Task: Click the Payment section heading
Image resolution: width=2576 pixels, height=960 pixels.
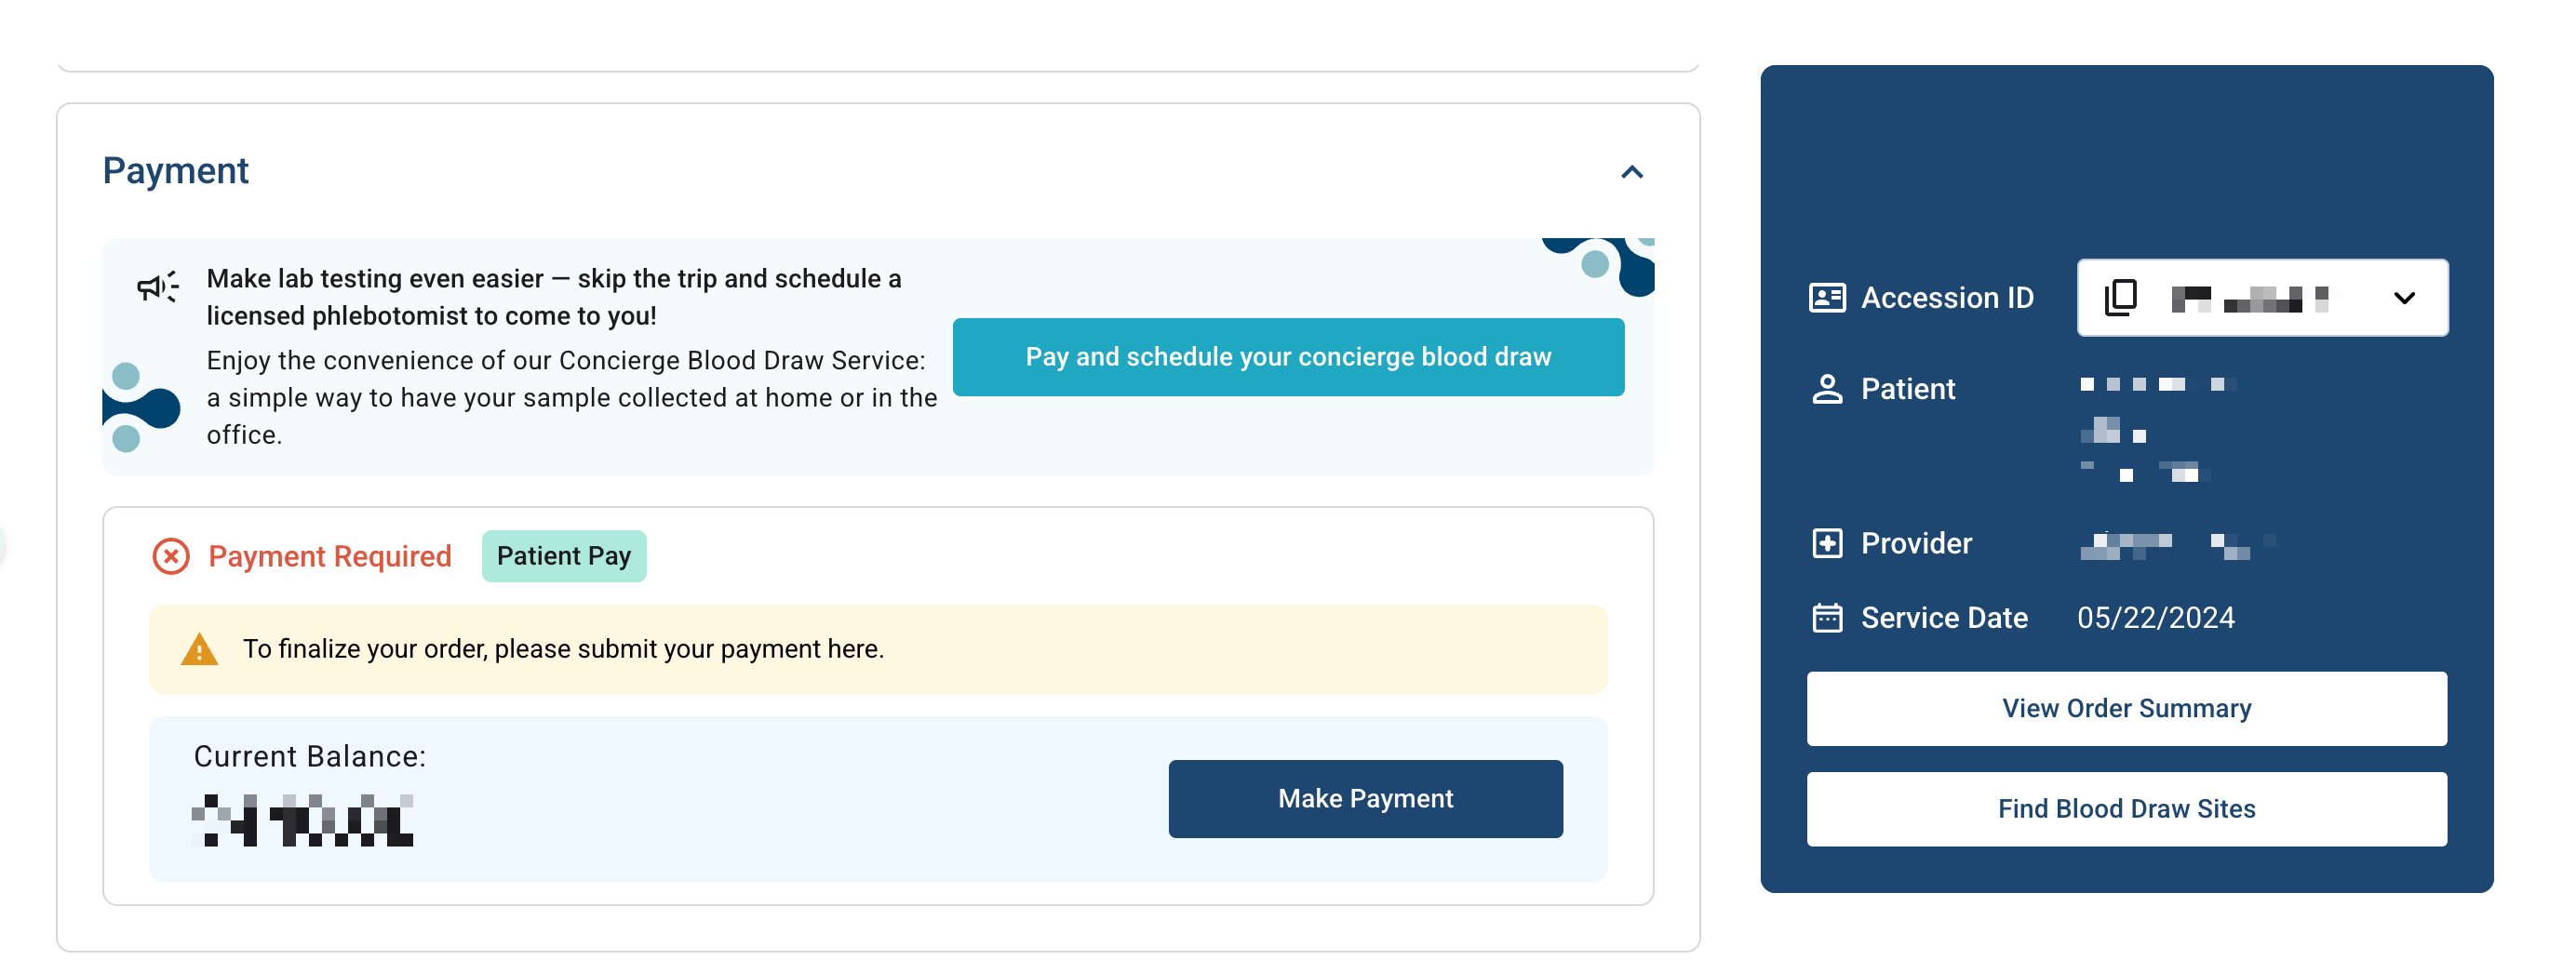Action: [176, 171]
